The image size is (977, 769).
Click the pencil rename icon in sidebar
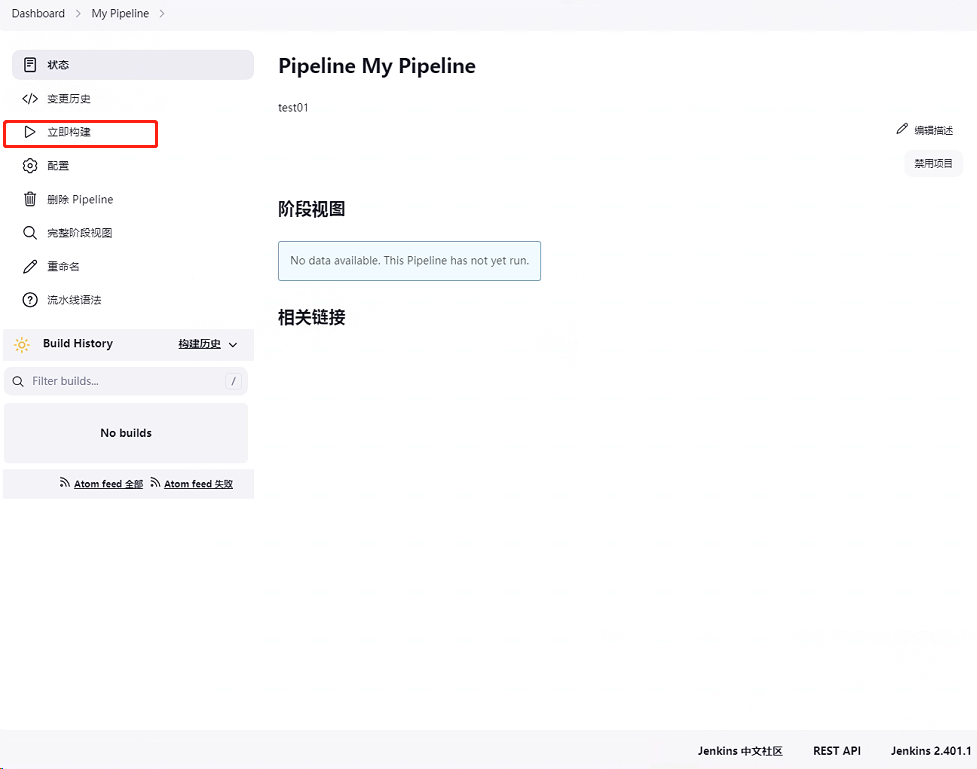[x=30, y=267]
